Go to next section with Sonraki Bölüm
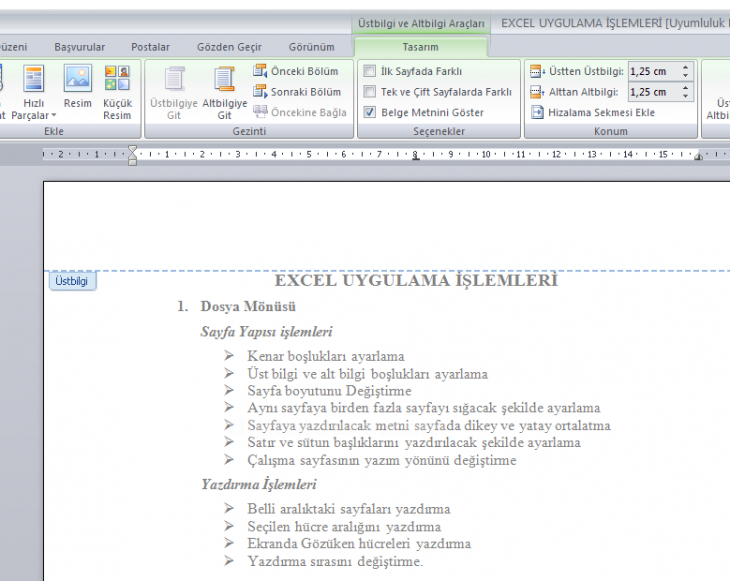Viewport: 730px width, 581px height. [x=296, y=92]
